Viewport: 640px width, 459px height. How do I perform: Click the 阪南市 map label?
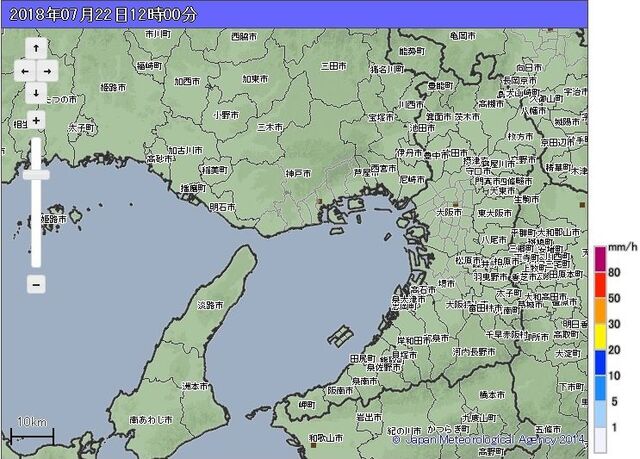[x=340, y=390]
